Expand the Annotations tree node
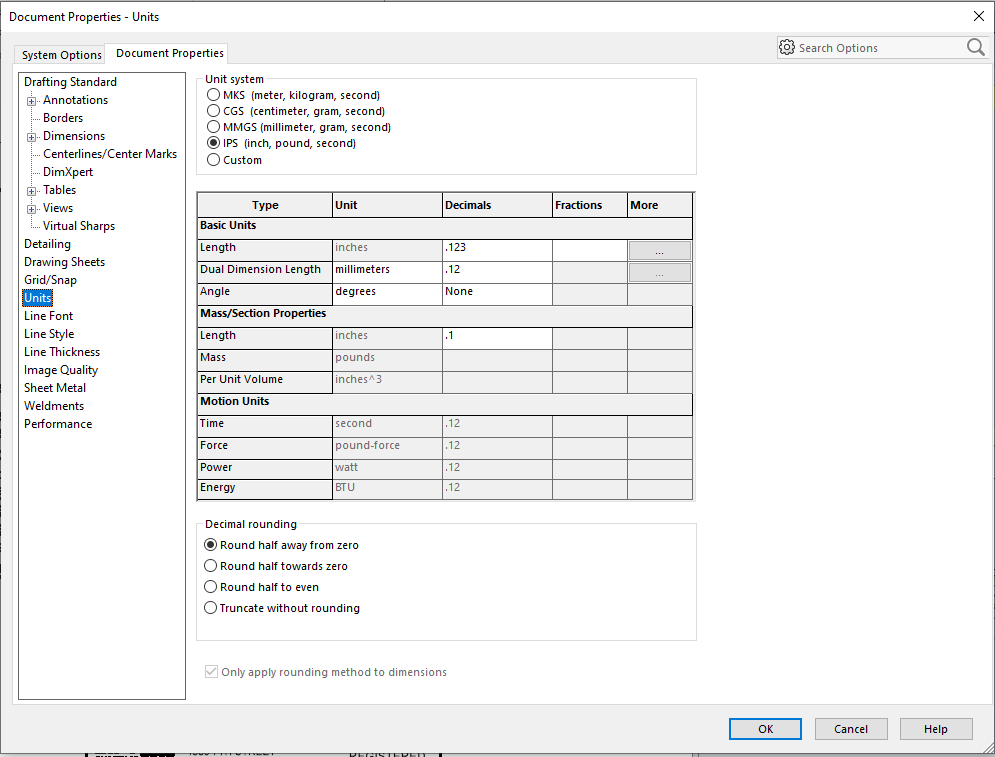995x757 pixels. pos(32,101)
